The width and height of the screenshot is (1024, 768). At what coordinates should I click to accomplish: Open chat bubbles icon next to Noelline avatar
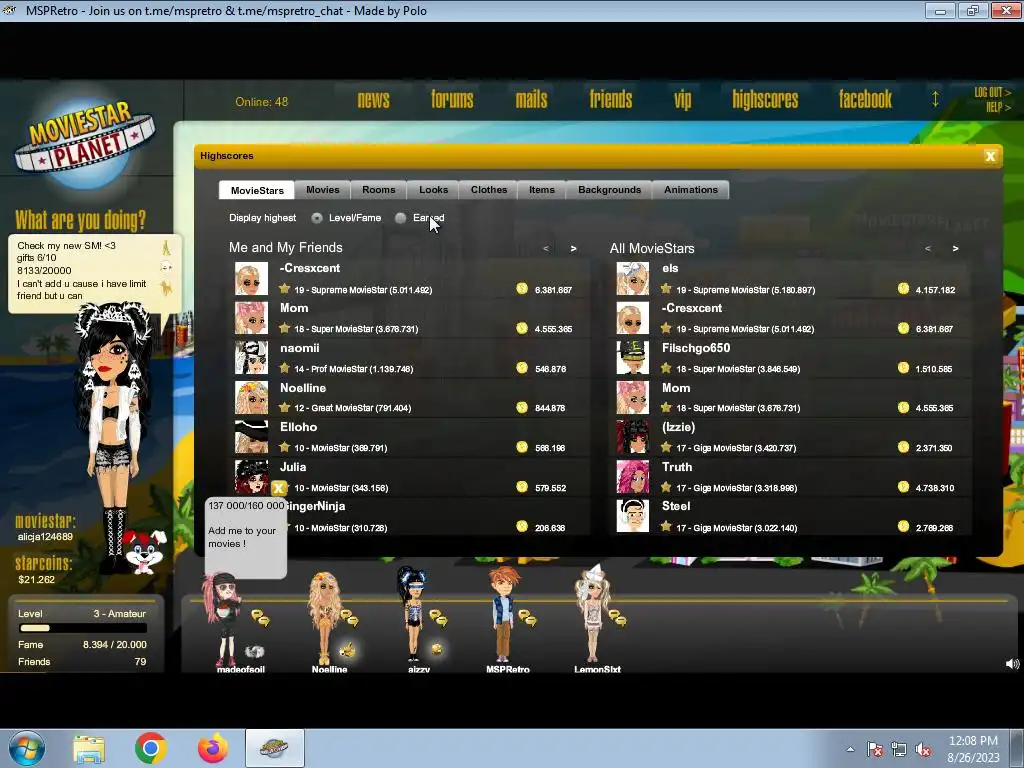(349, 617)
